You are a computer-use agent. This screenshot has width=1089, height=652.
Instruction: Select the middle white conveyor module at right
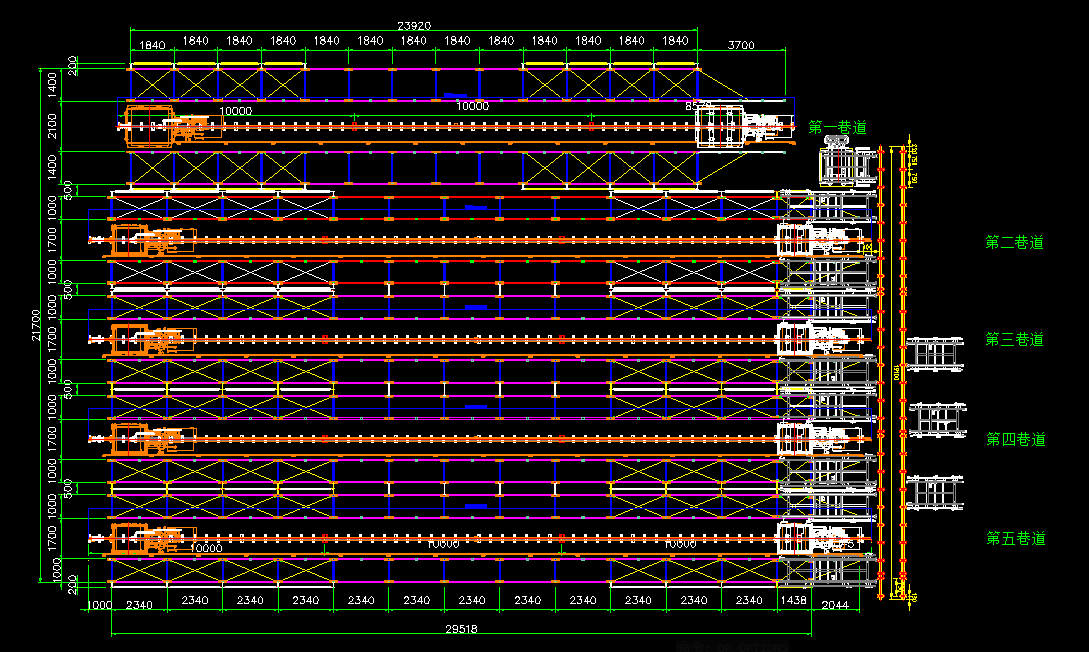(936, 420)
